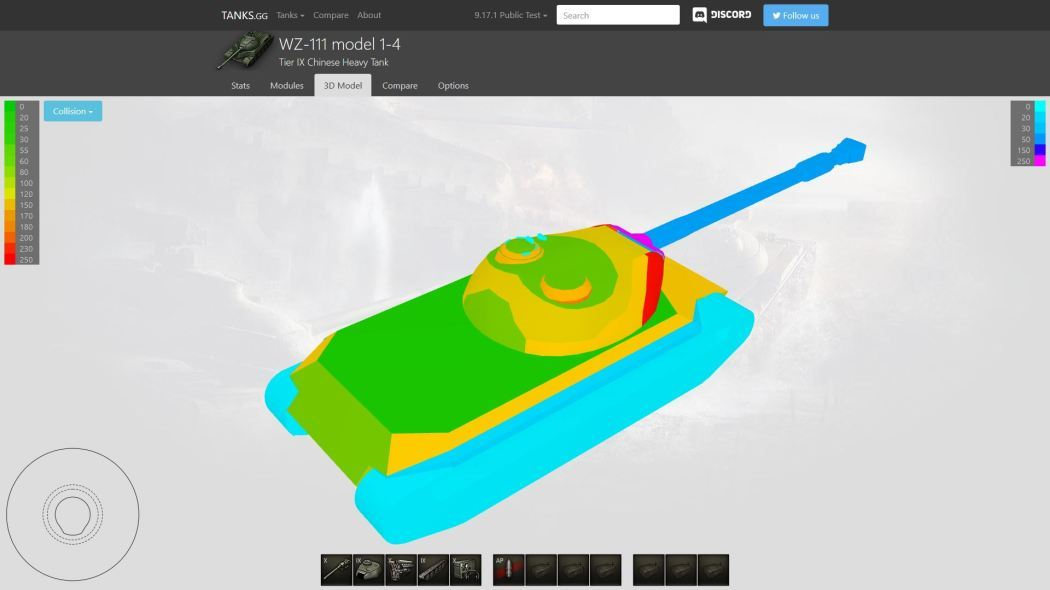Viewport: 1050px width, 590px height.
Task: Select the tier IX turret module icon
Action: [x=368, y=570]
